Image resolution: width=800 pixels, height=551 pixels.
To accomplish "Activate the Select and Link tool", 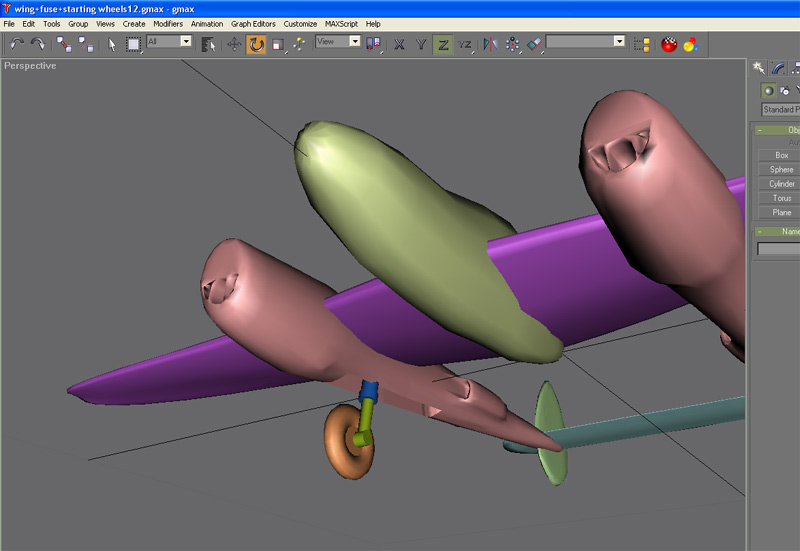I will [x=64, y=44].
